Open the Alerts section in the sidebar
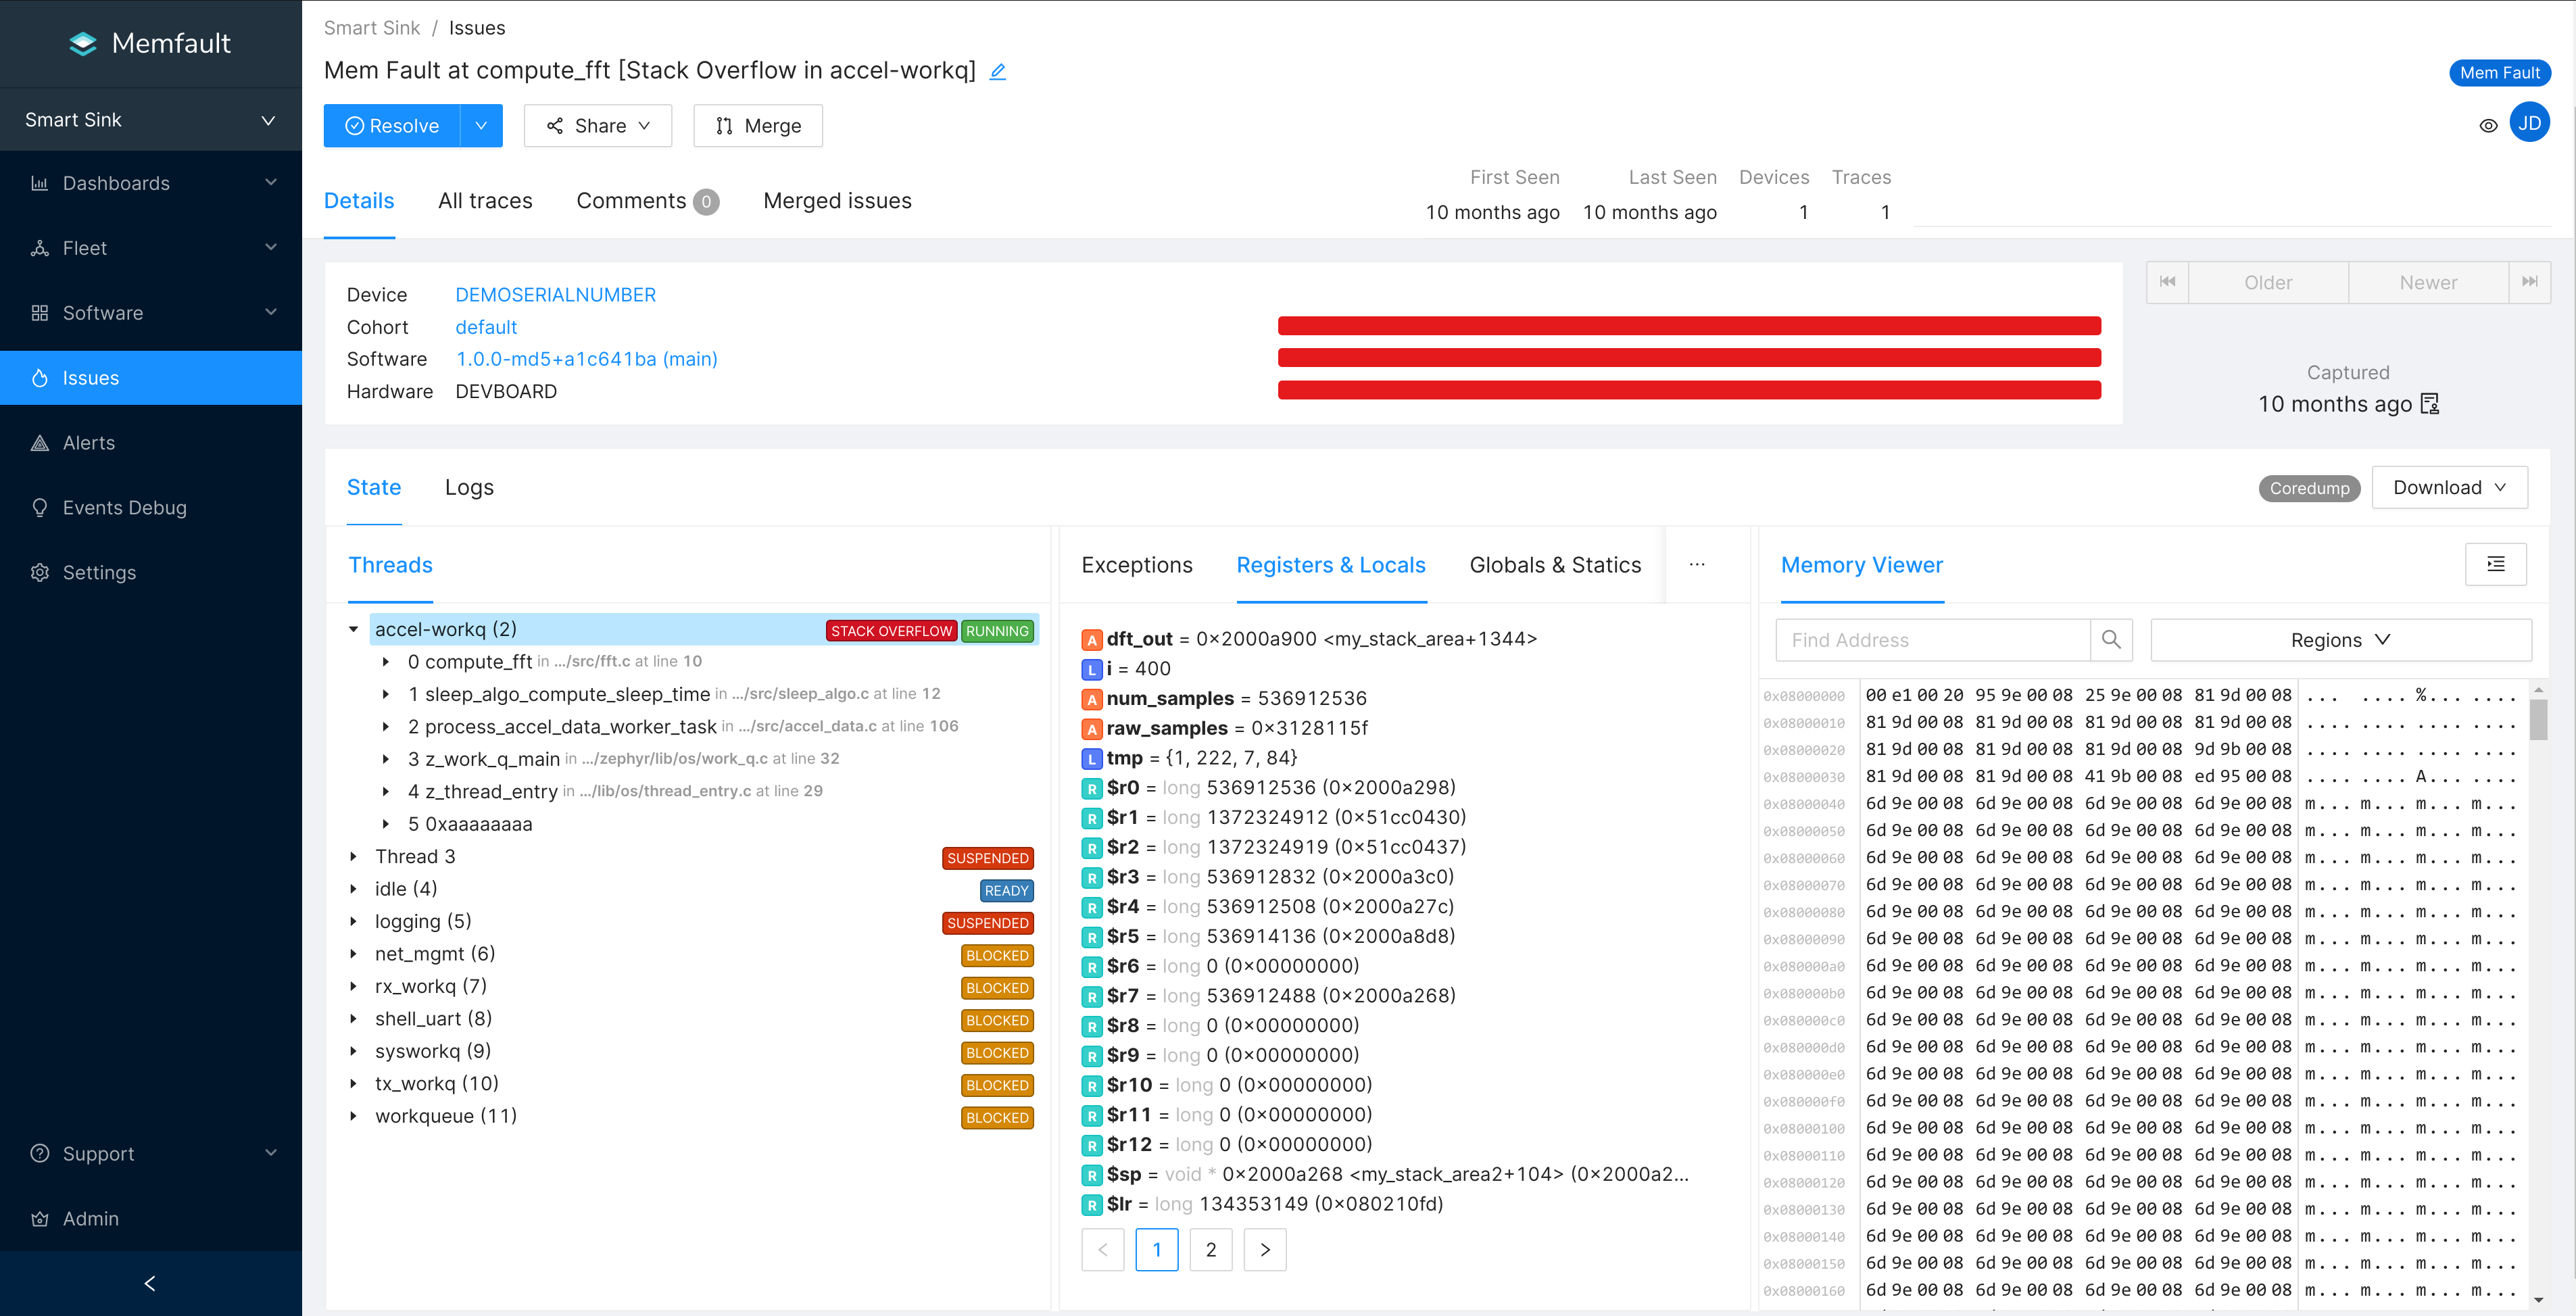The width and height of the screenshot is (2576, 1316). point(89,442)
